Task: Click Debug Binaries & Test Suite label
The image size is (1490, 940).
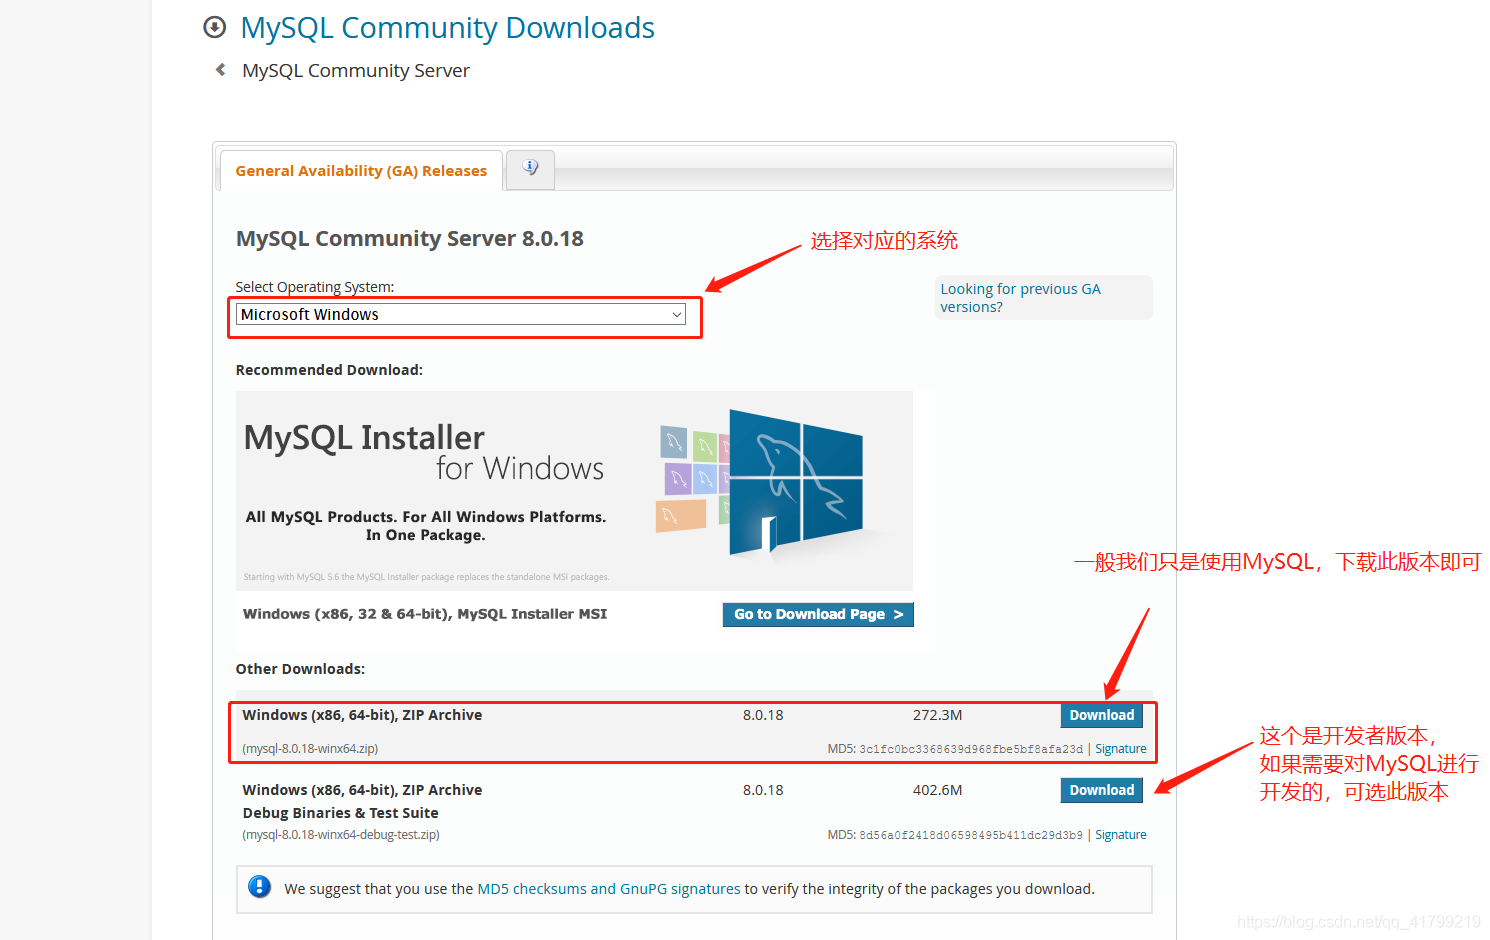Action: [x=340, y=813]
